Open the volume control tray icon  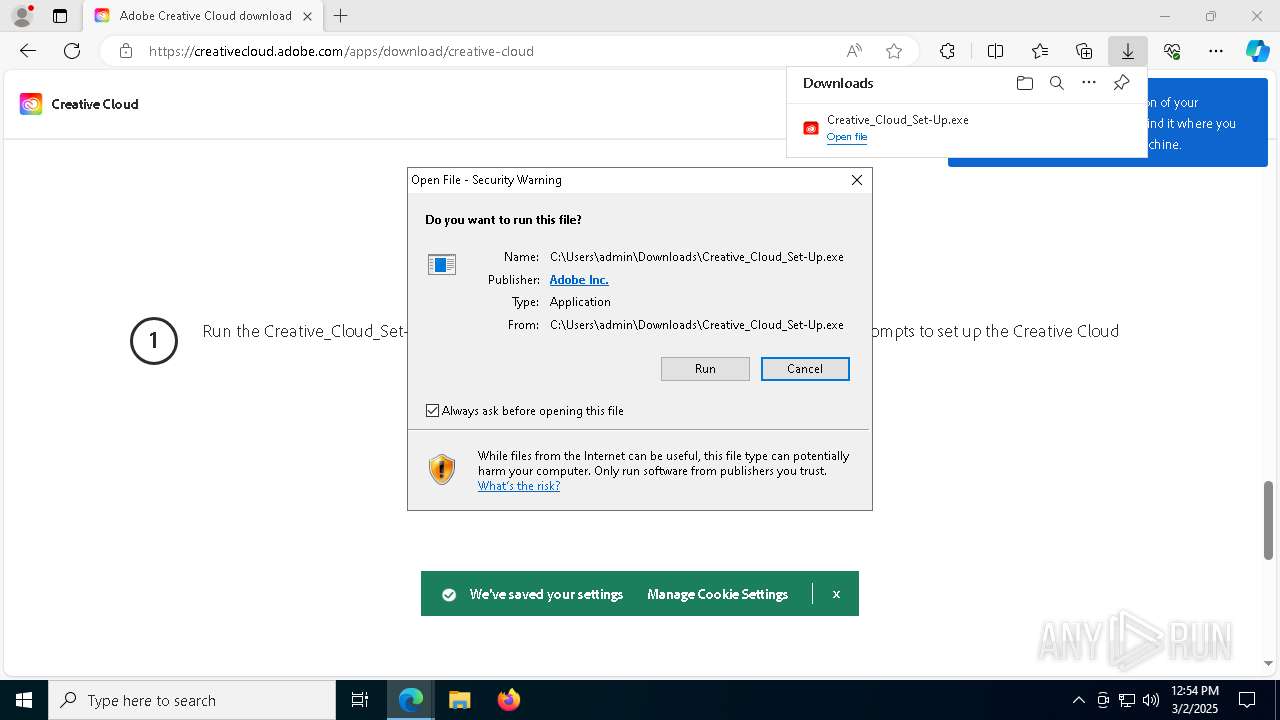(x=1150, y=700)
